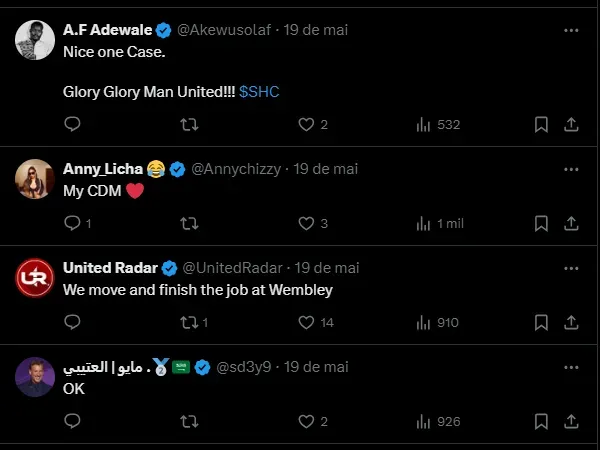View analytics showing 926 views
Image resolution: width=600 pixels, height=450 pixels.
point(437,421)
